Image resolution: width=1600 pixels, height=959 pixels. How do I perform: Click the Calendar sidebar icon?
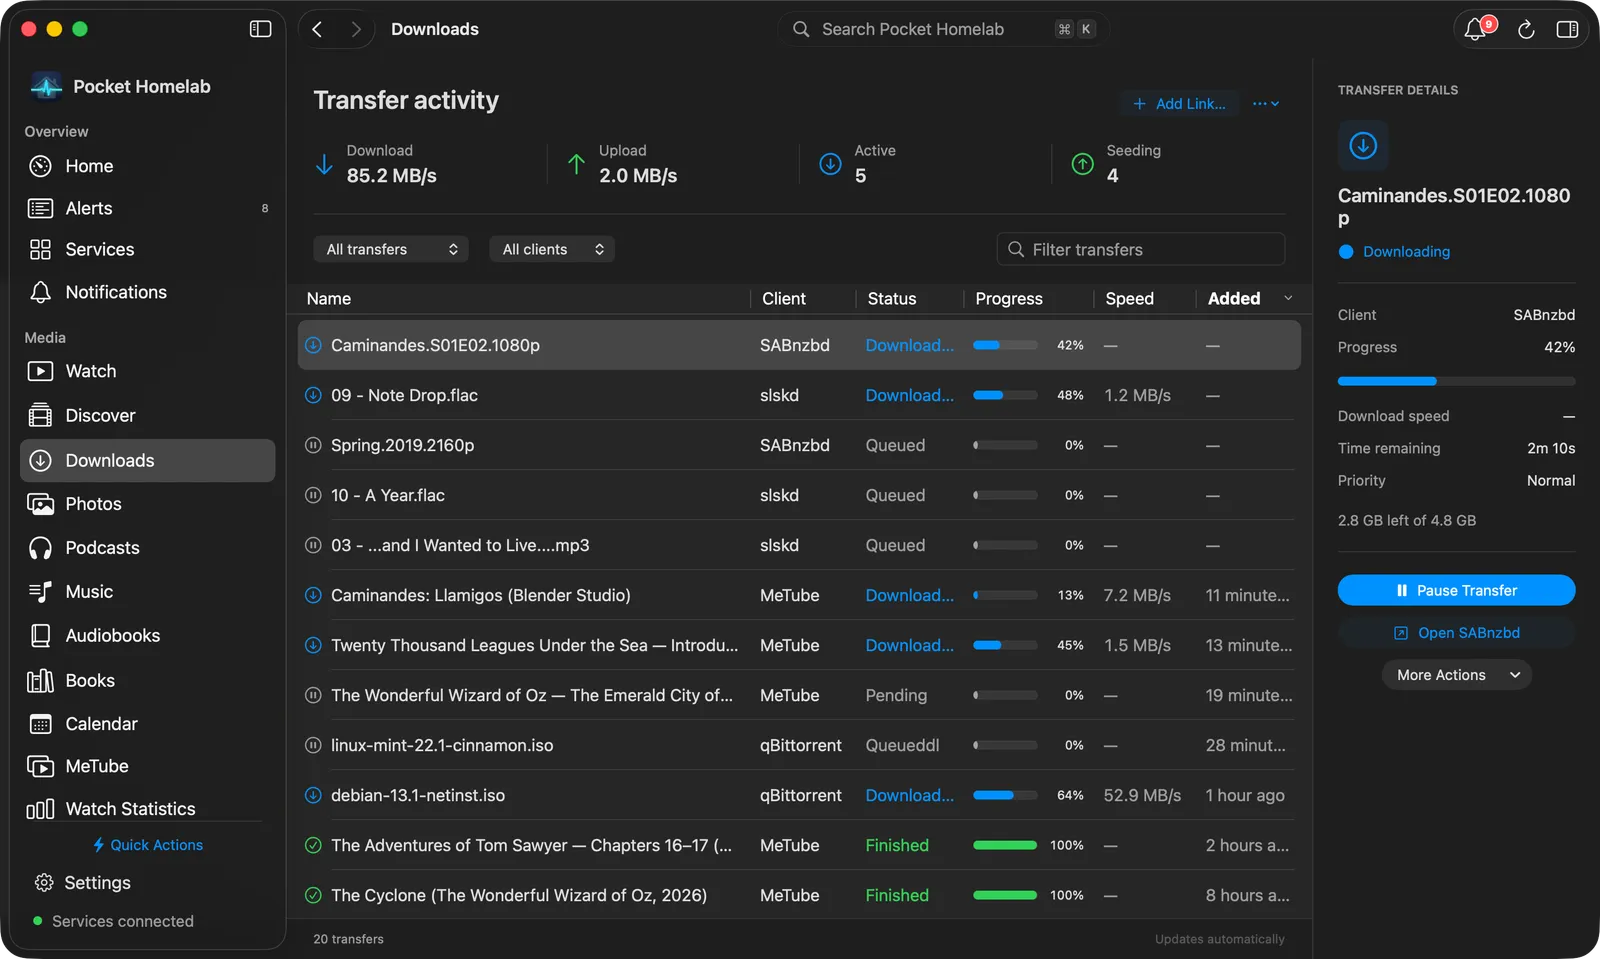40,724
